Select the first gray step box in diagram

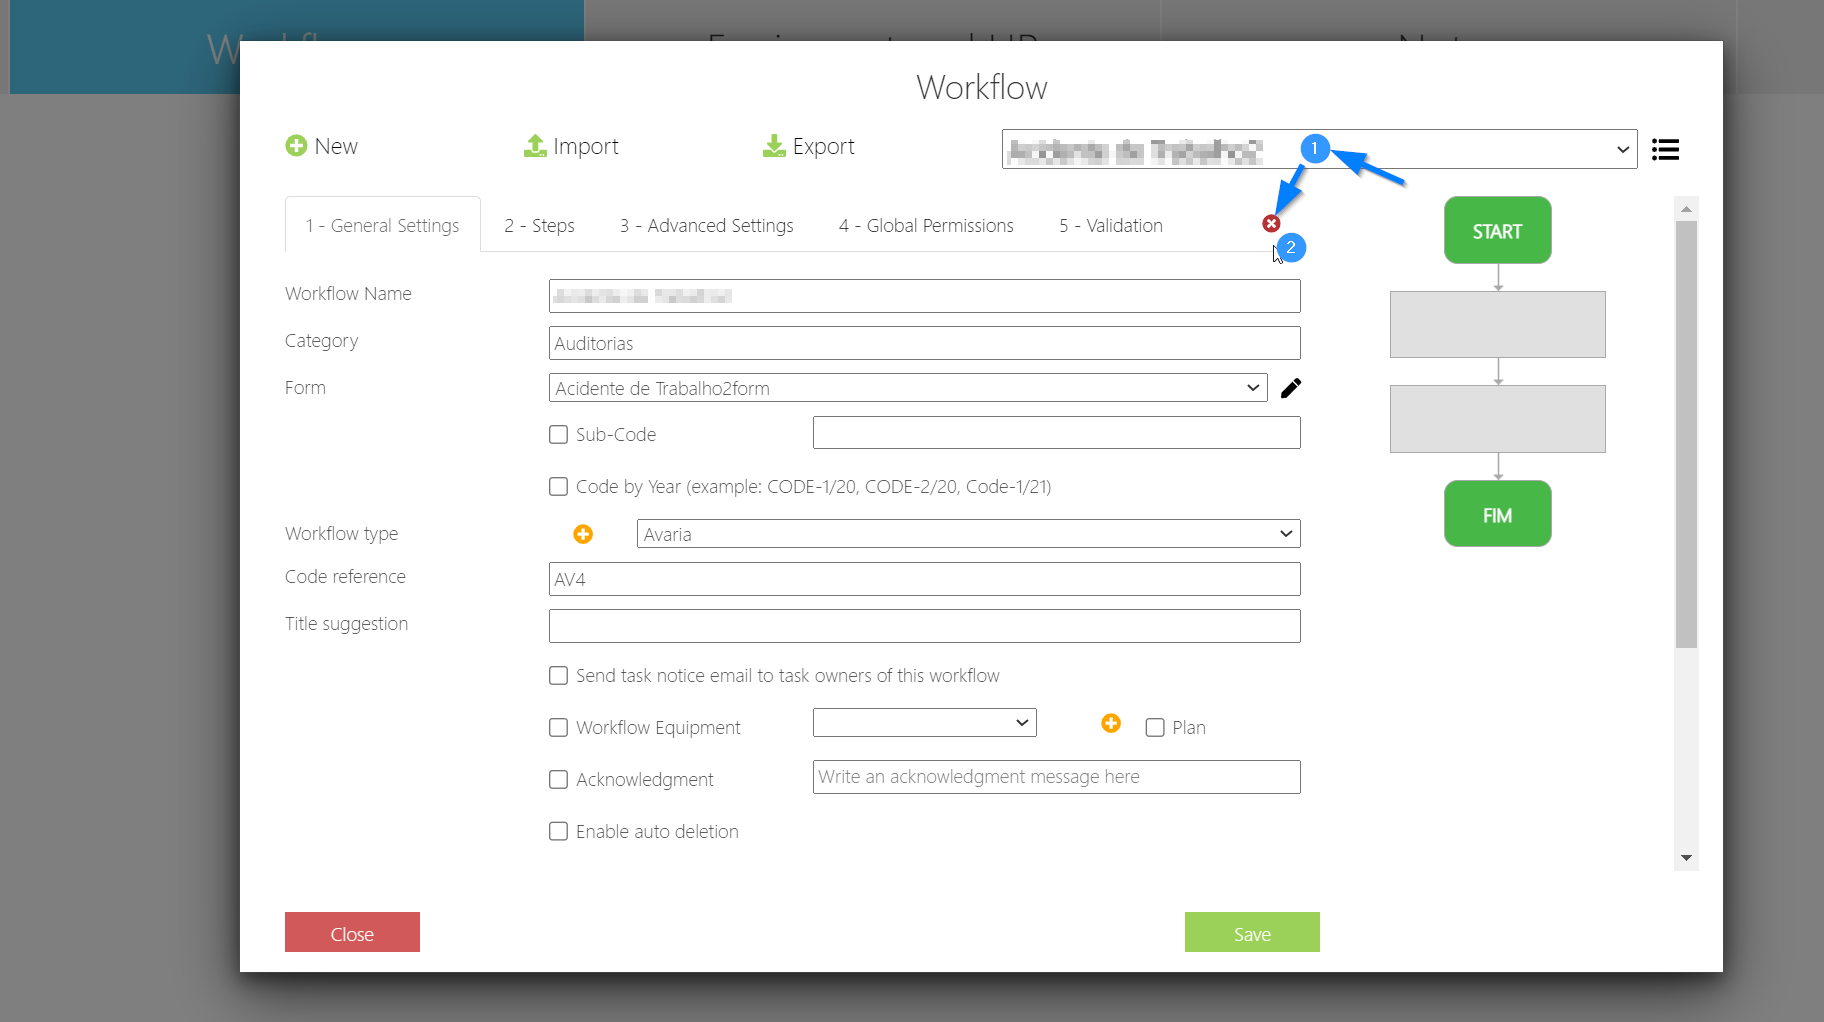click(x=1497, y=325)
